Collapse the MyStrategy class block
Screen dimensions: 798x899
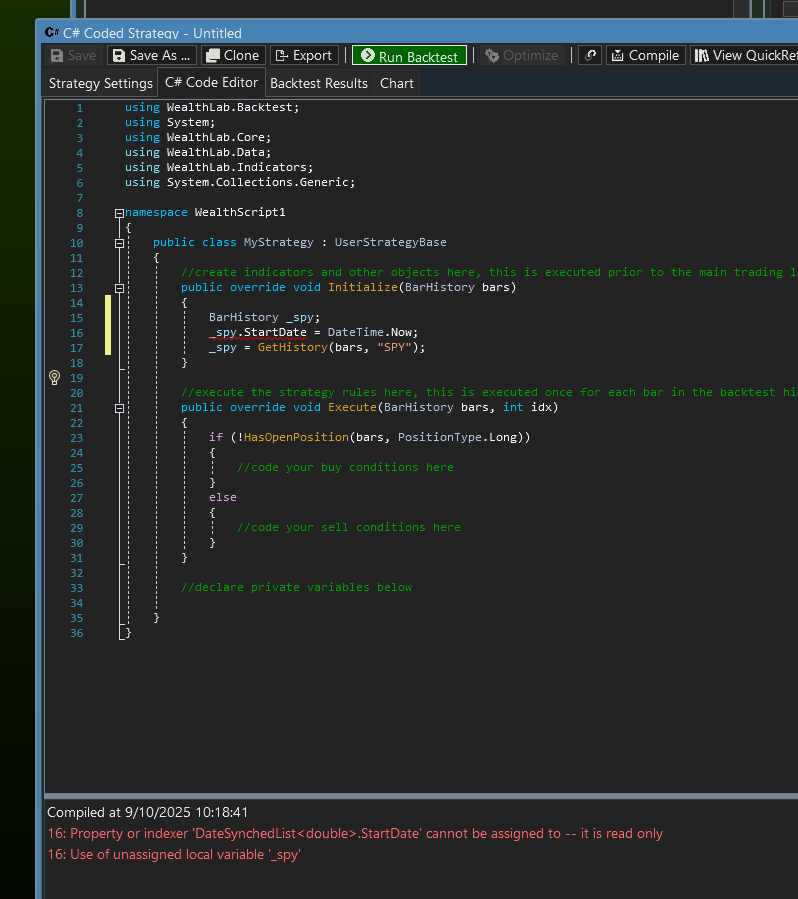(x=119, y=243)
